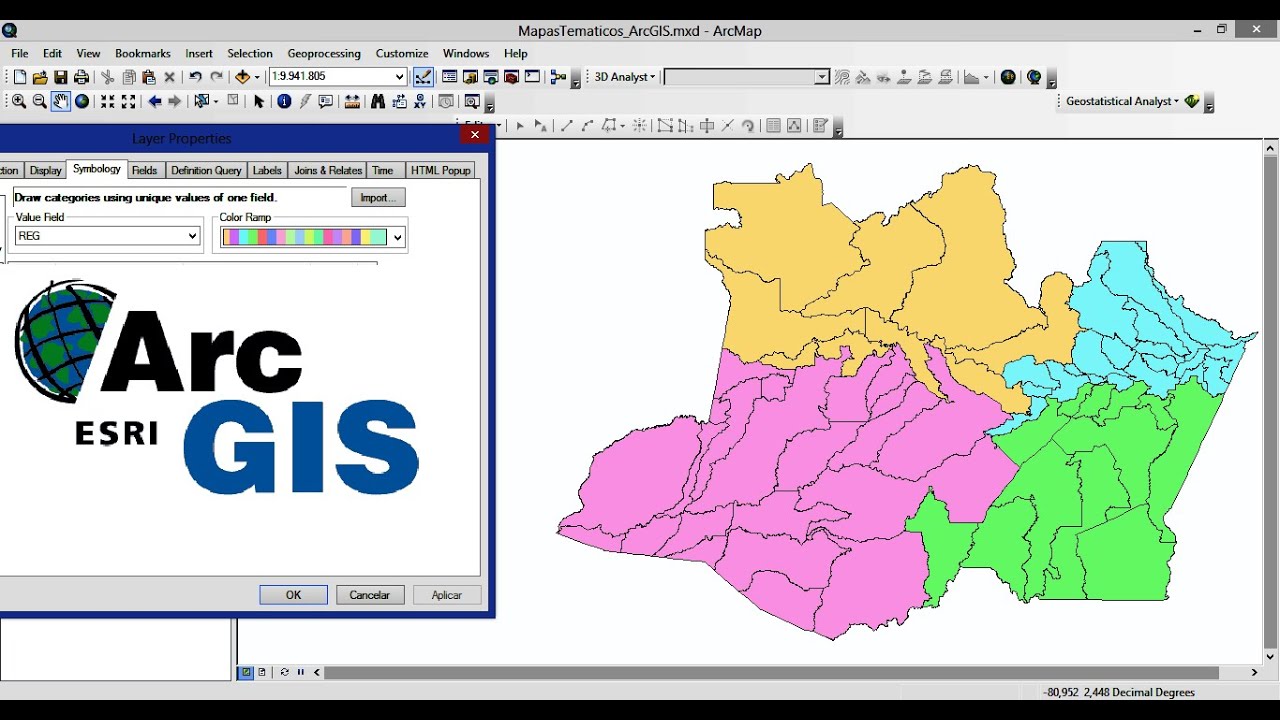1280x720 pixels.
Task: Switch to Data View at the map bottom
Action: point(247,673)
